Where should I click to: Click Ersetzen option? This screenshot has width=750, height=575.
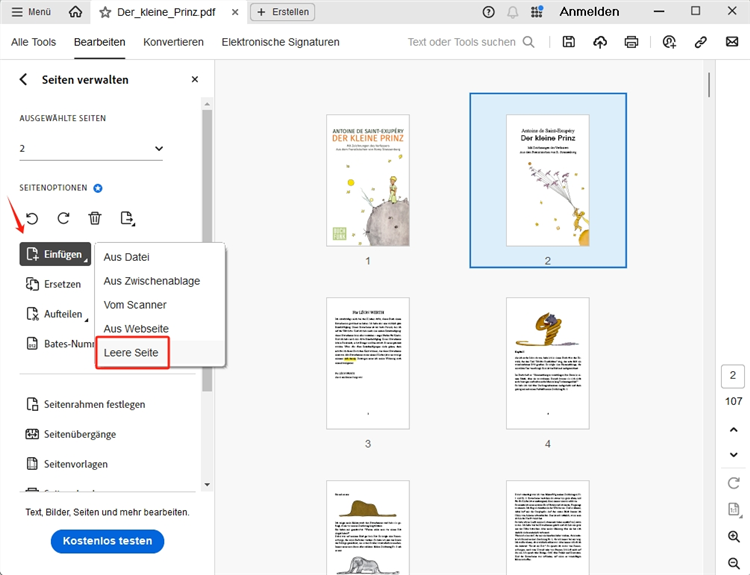[53, 284]
